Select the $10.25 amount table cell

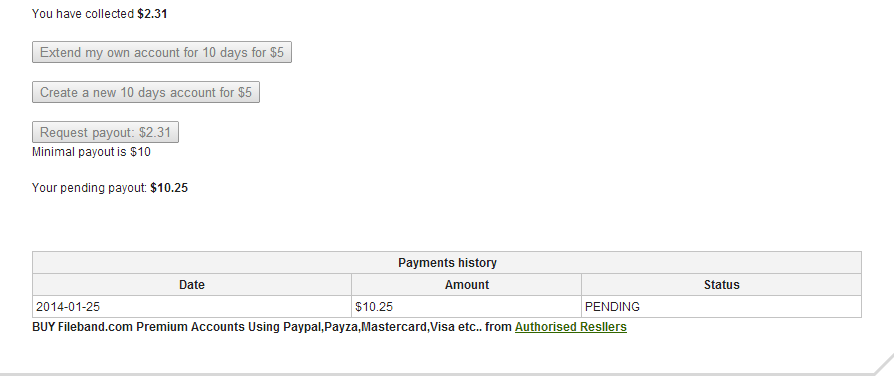[466, 307]
